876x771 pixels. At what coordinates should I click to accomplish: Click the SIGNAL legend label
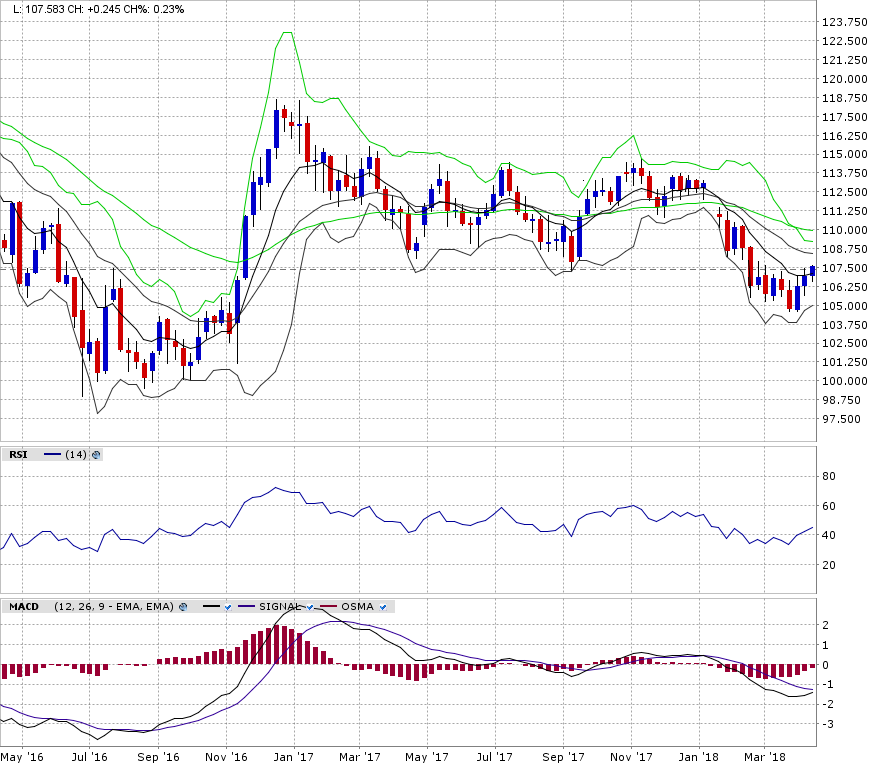coord(280,607)
